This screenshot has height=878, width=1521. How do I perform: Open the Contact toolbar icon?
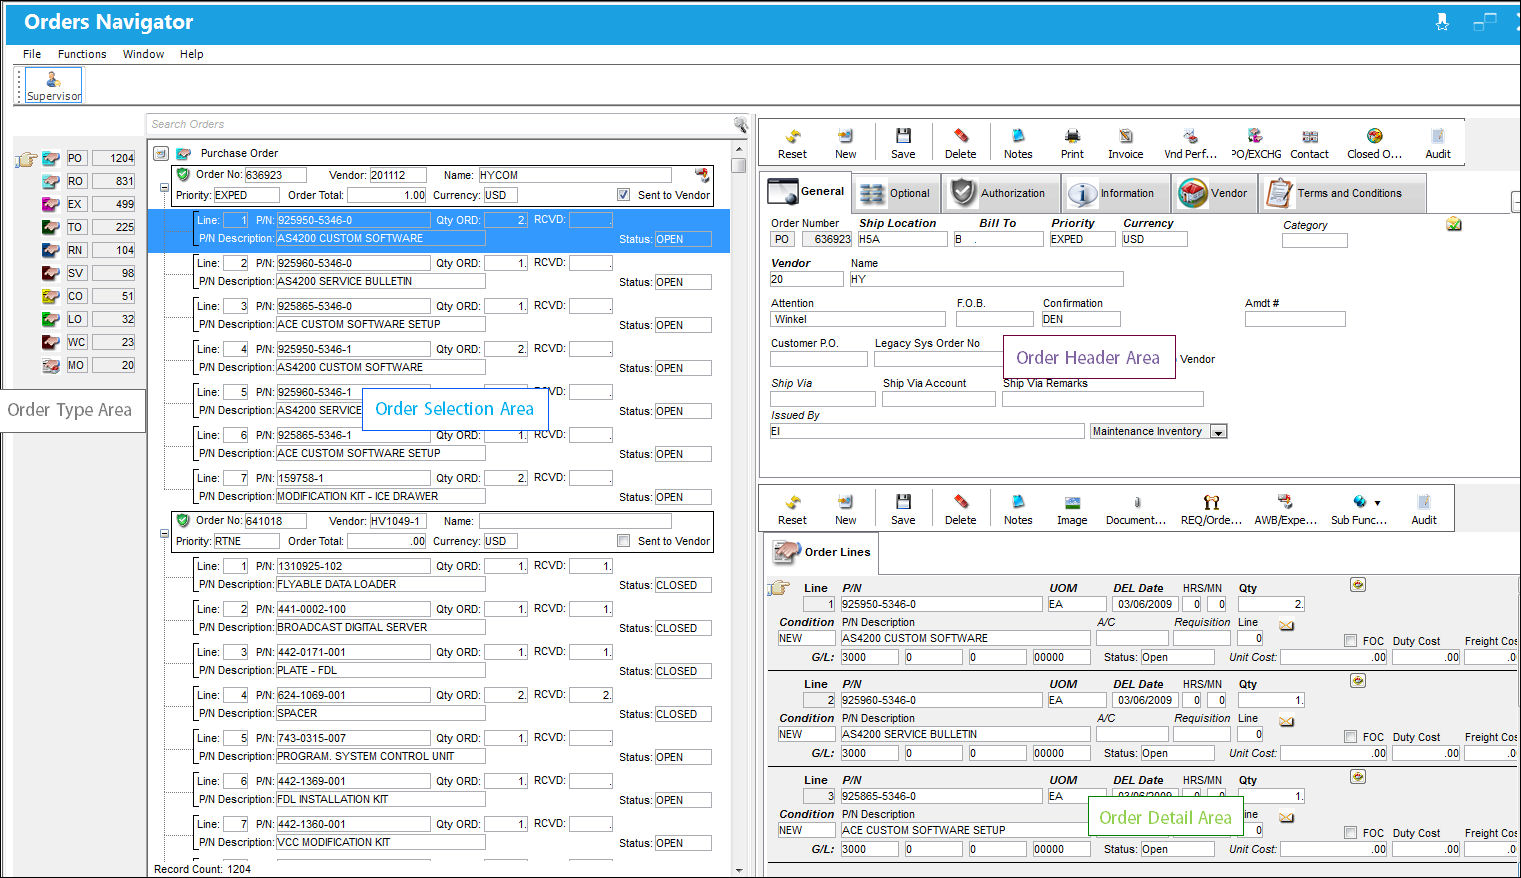1309,143
